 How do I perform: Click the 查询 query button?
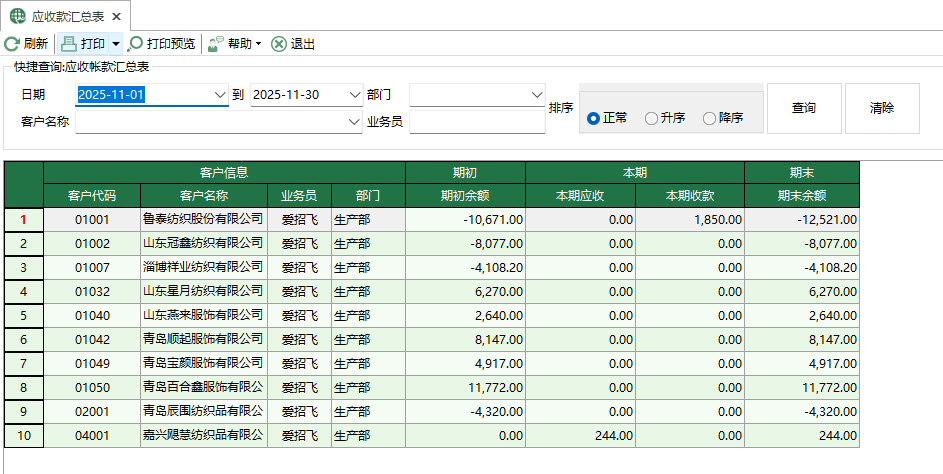(804, 108)
